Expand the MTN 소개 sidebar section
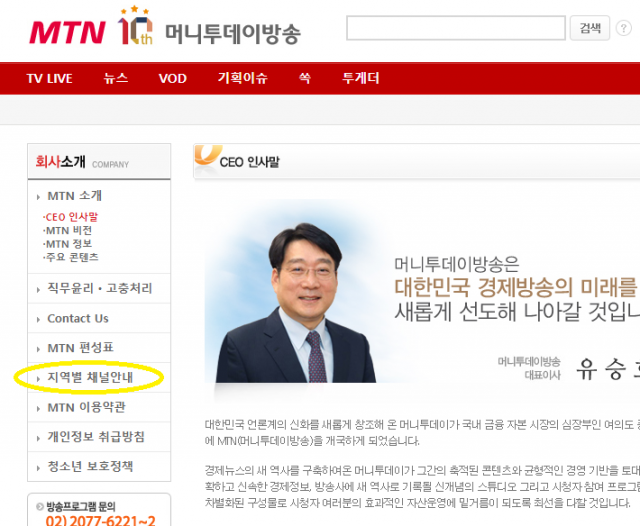This screenshot has height=526, width=640. coord(74,196)
